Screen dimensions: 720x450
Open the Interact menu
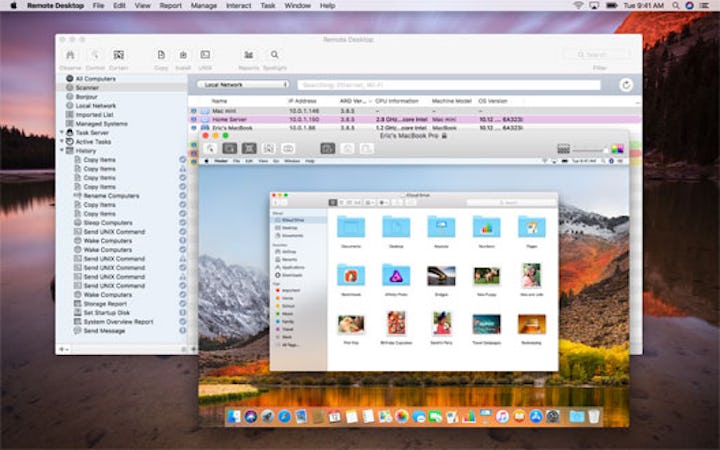point(239,6)
